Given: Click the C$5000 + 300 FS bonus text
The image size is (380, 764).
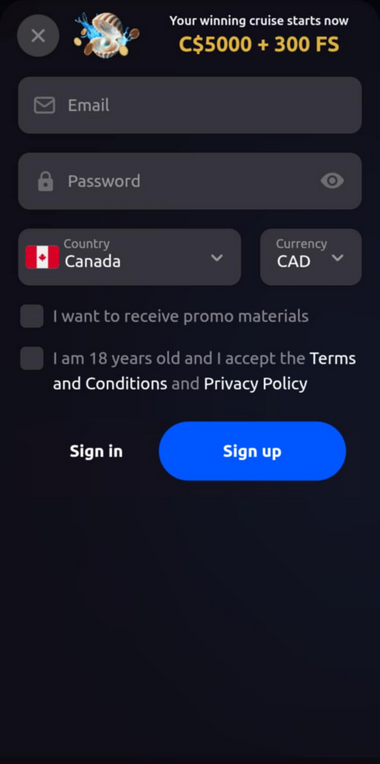Looking at the screenshot, I should pos(259,44).
